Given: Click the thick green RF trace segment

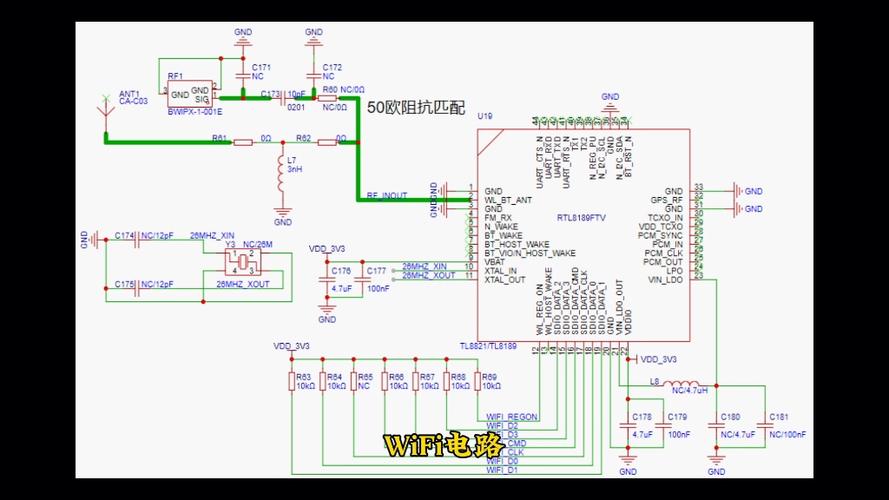Looking at the screenshot, I should (x=358, y=149).
